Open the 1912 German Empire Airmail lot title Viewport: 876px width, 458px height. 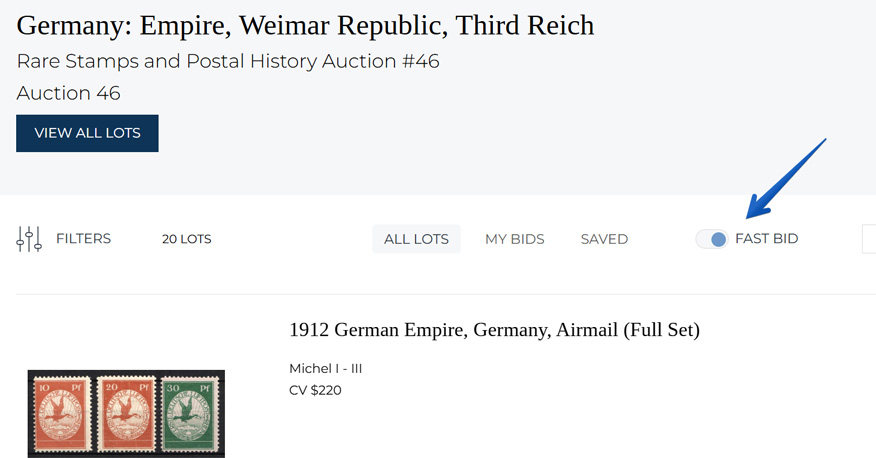[x=494, y=330]
